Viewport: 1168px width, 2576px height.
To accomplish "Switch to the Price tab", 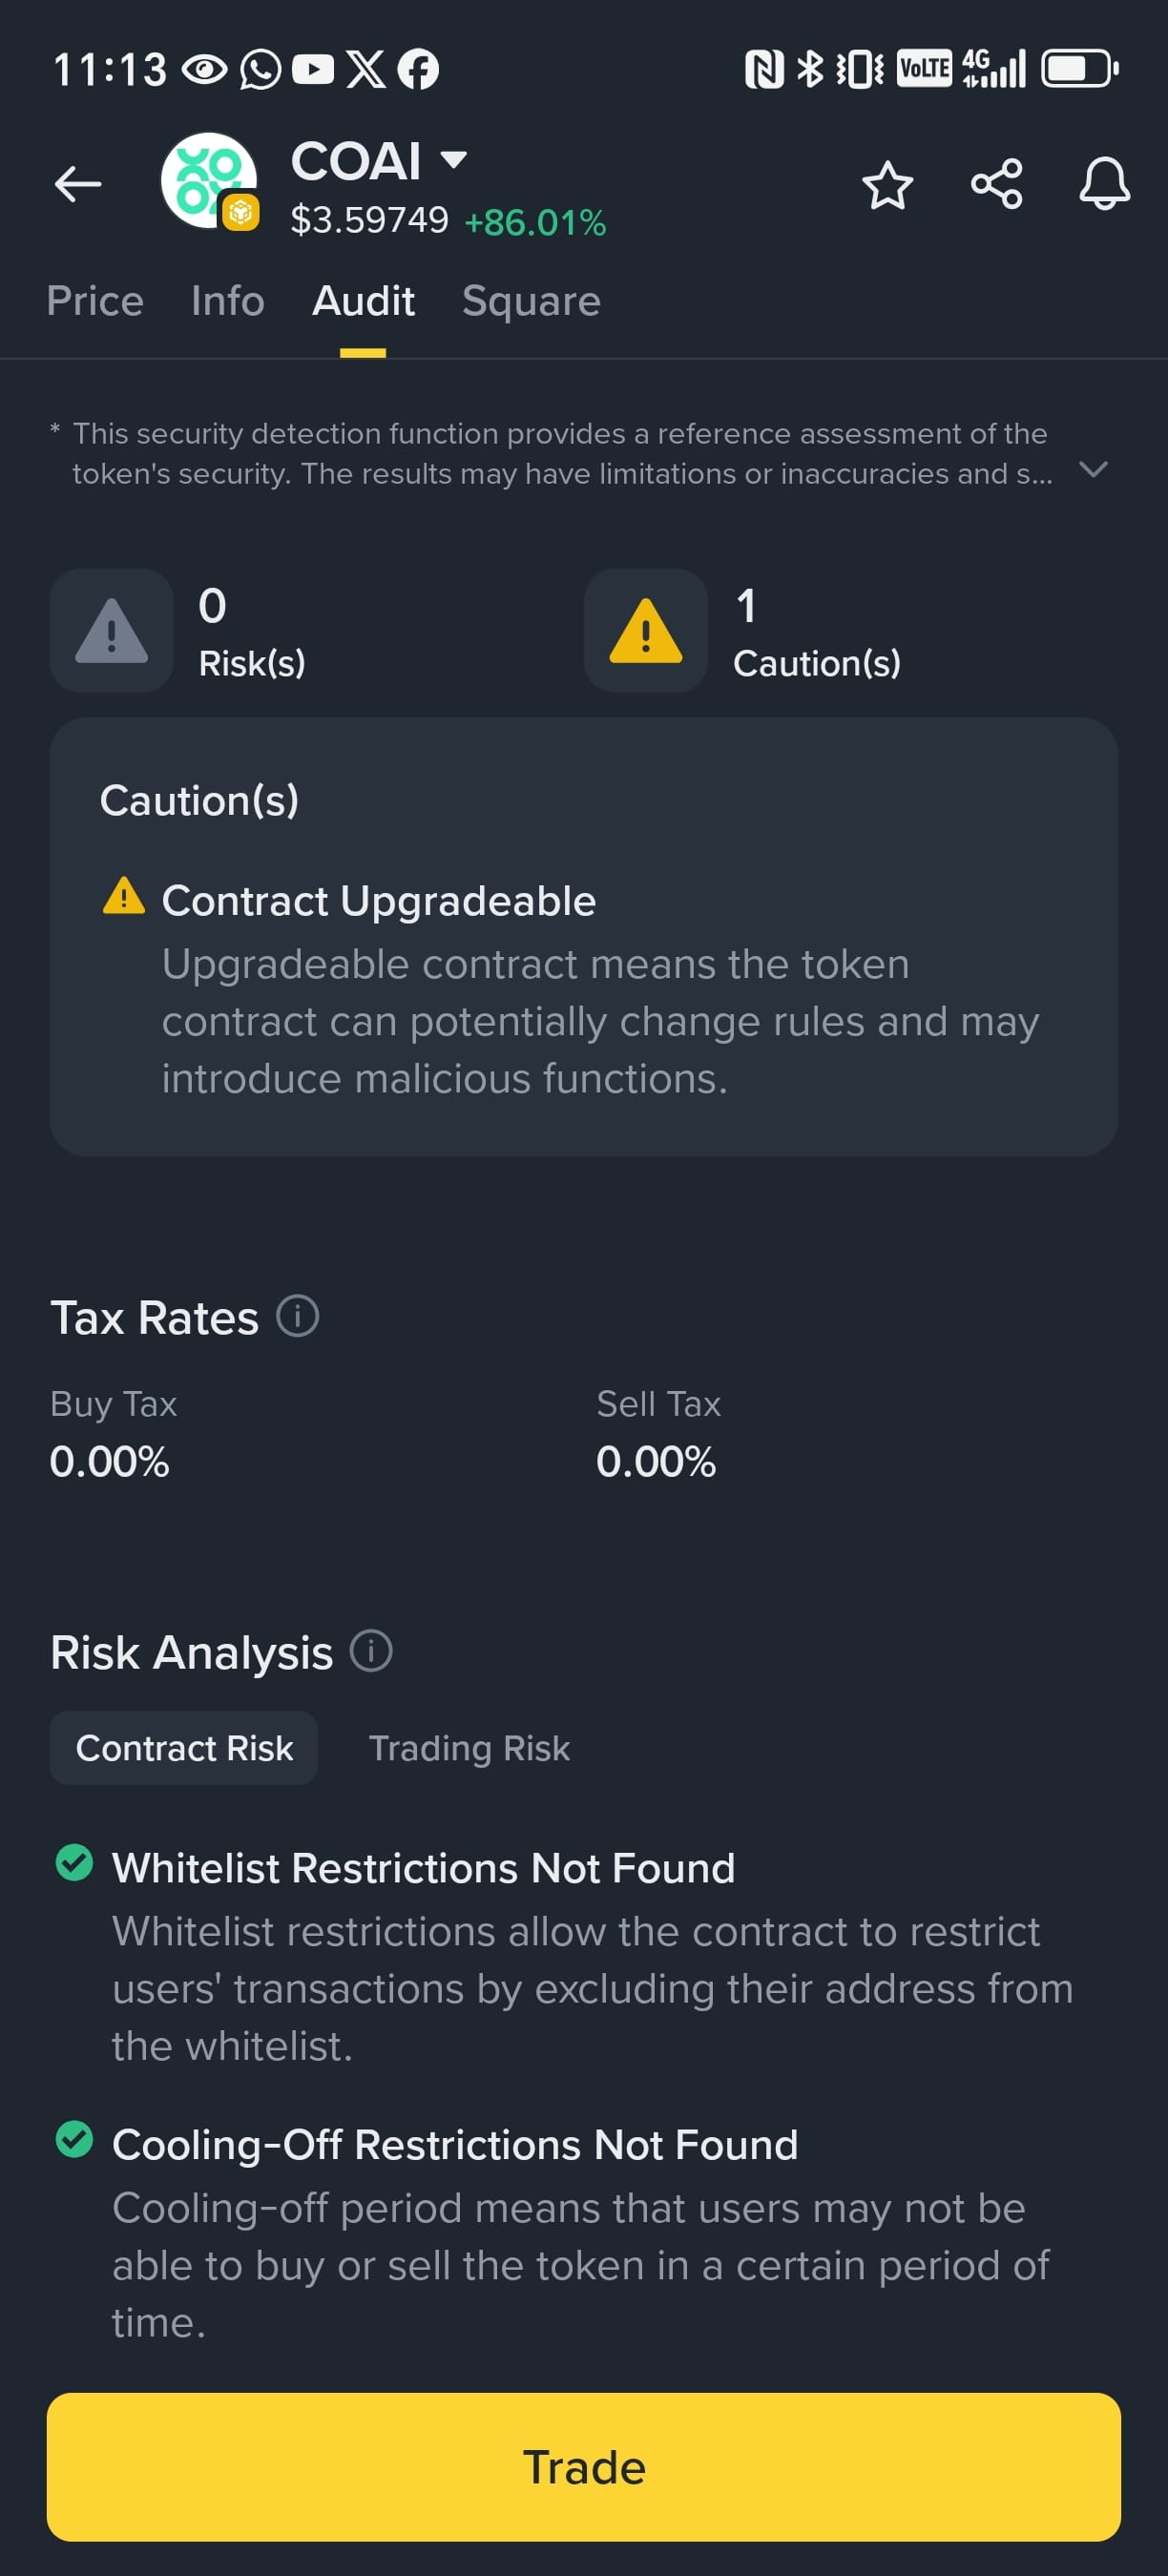I will tap(95, 300).
